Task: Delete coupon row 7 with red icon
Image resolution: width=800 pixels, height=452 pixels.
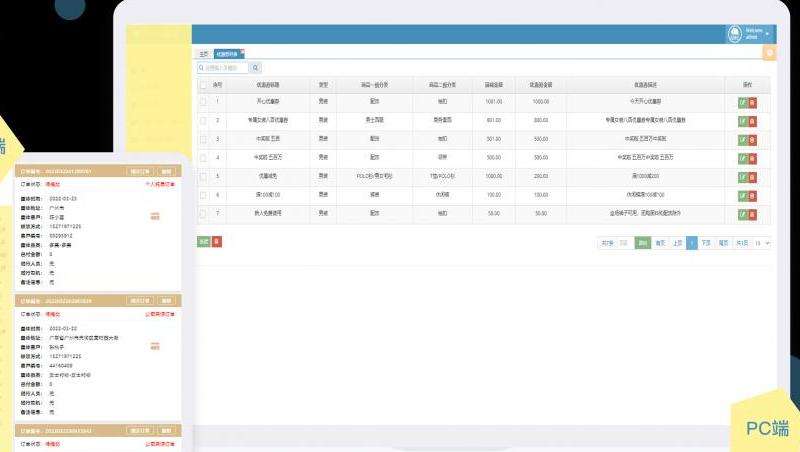Action: (752, 215)
